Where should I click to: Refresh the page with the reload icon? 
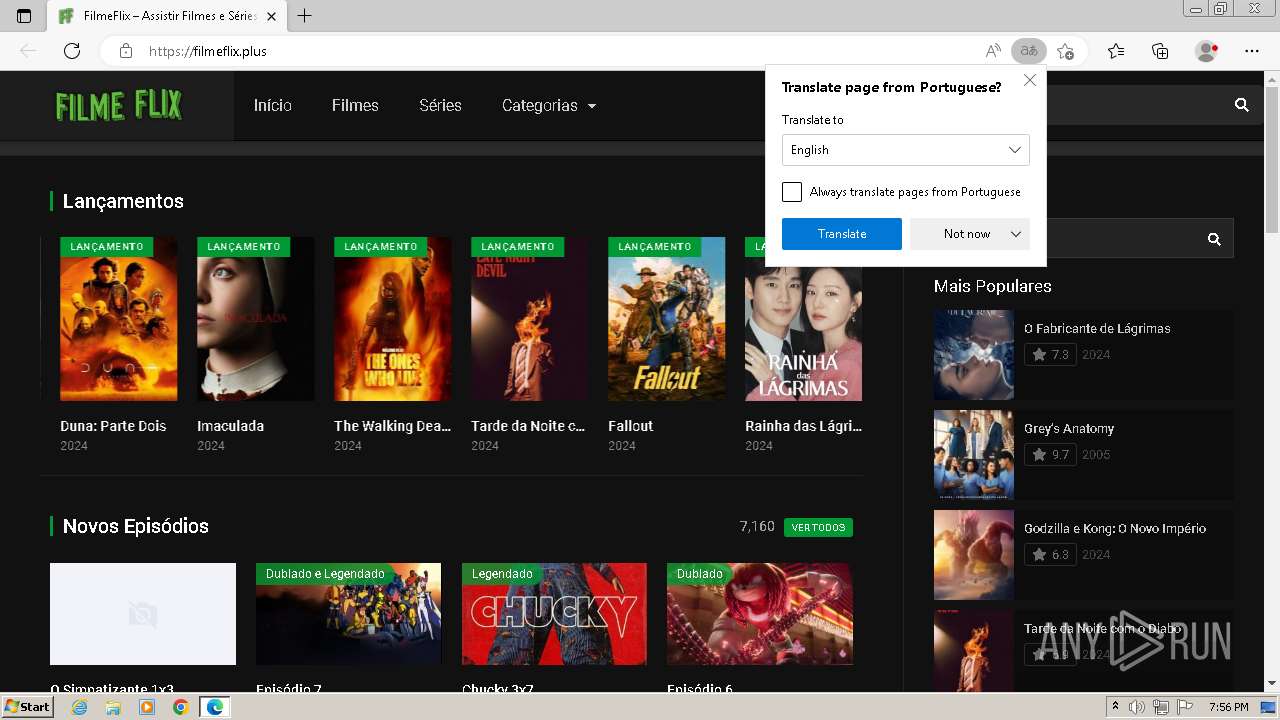coord(72,51)
